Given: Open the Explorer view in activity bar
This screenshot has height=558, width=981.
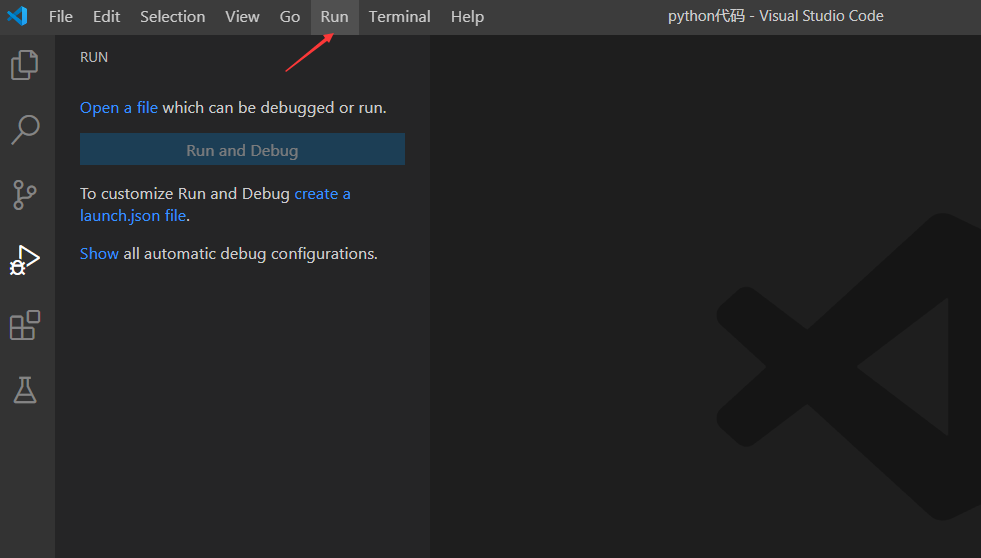Looking at the screenshot, I should pos(24,65).
